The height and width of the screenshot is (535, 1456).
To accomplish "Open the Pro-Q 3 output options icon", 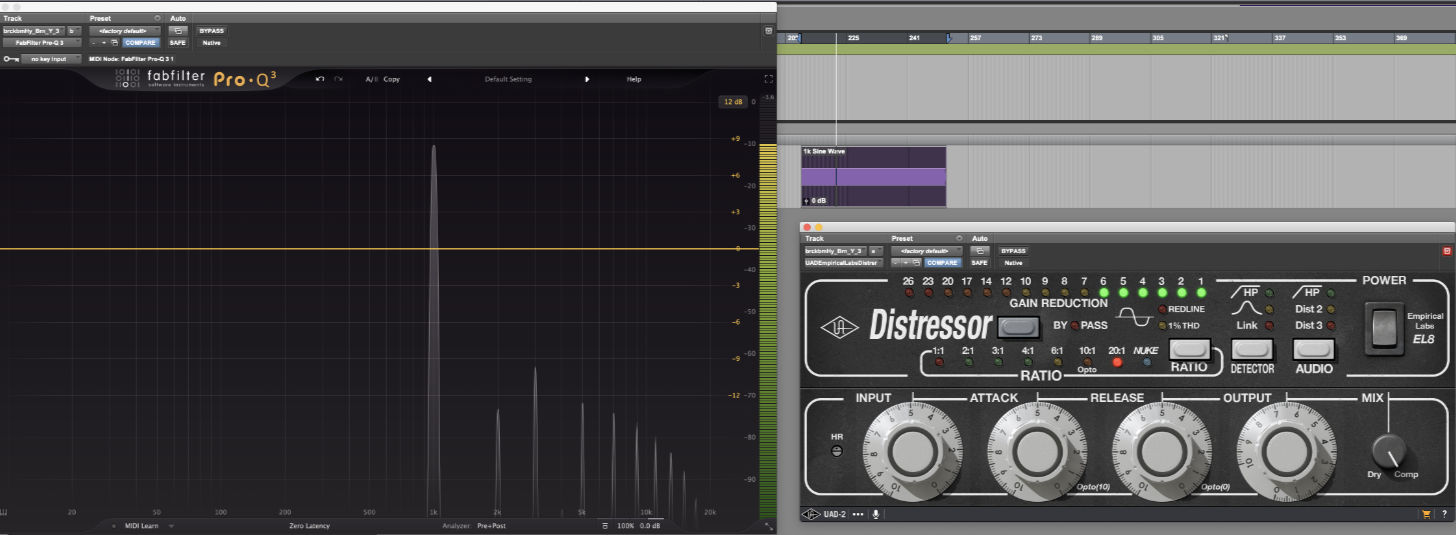I will coord(604,525).
